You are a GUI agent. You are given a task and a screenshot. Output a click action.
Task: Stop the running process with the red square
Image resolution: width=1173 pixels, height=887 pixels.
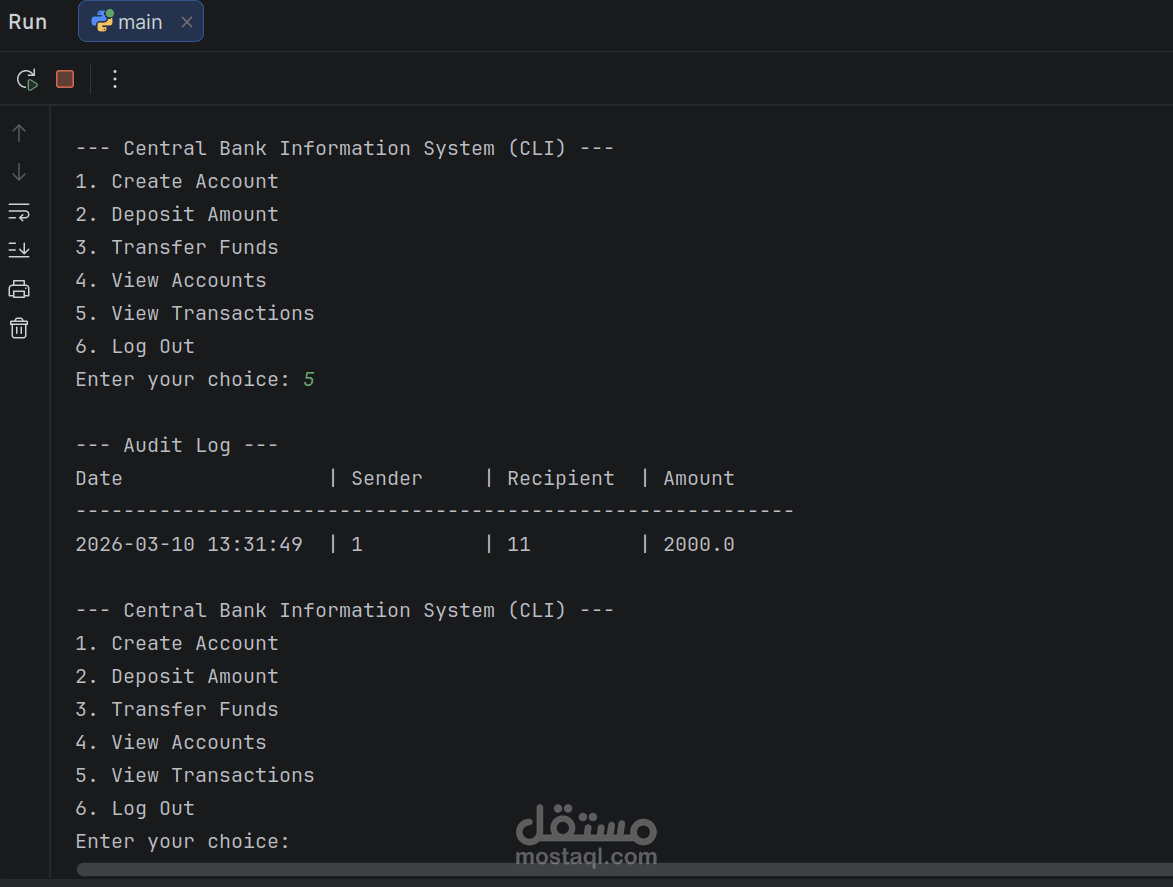tap(65, 79)
